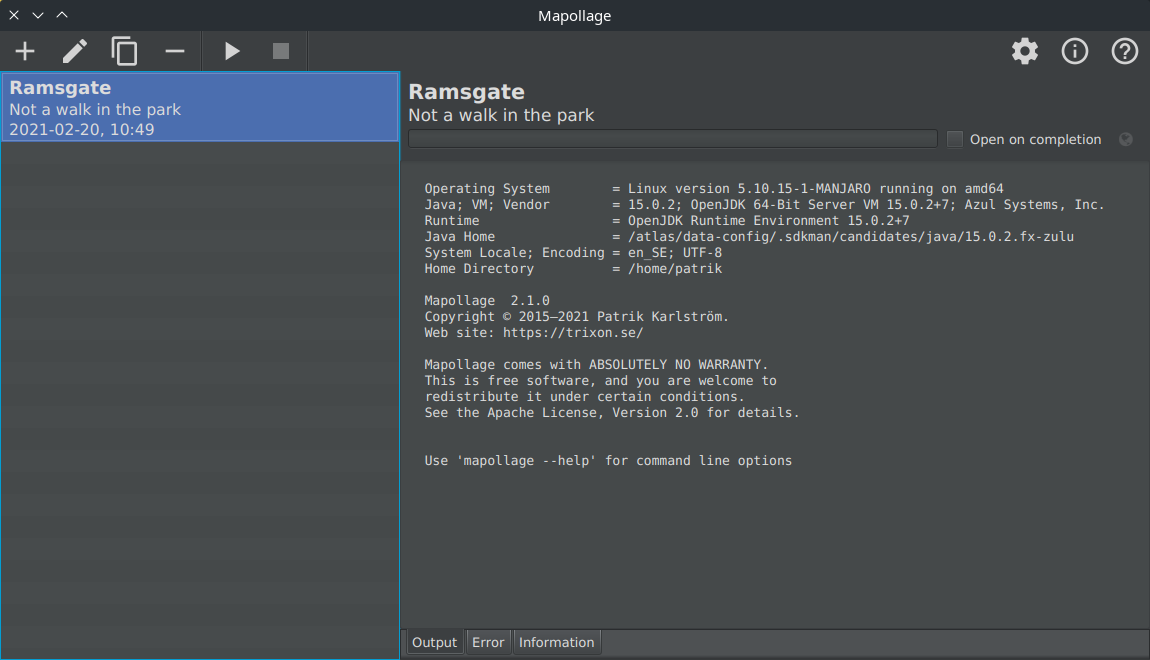Start the run with play icon

232,51
